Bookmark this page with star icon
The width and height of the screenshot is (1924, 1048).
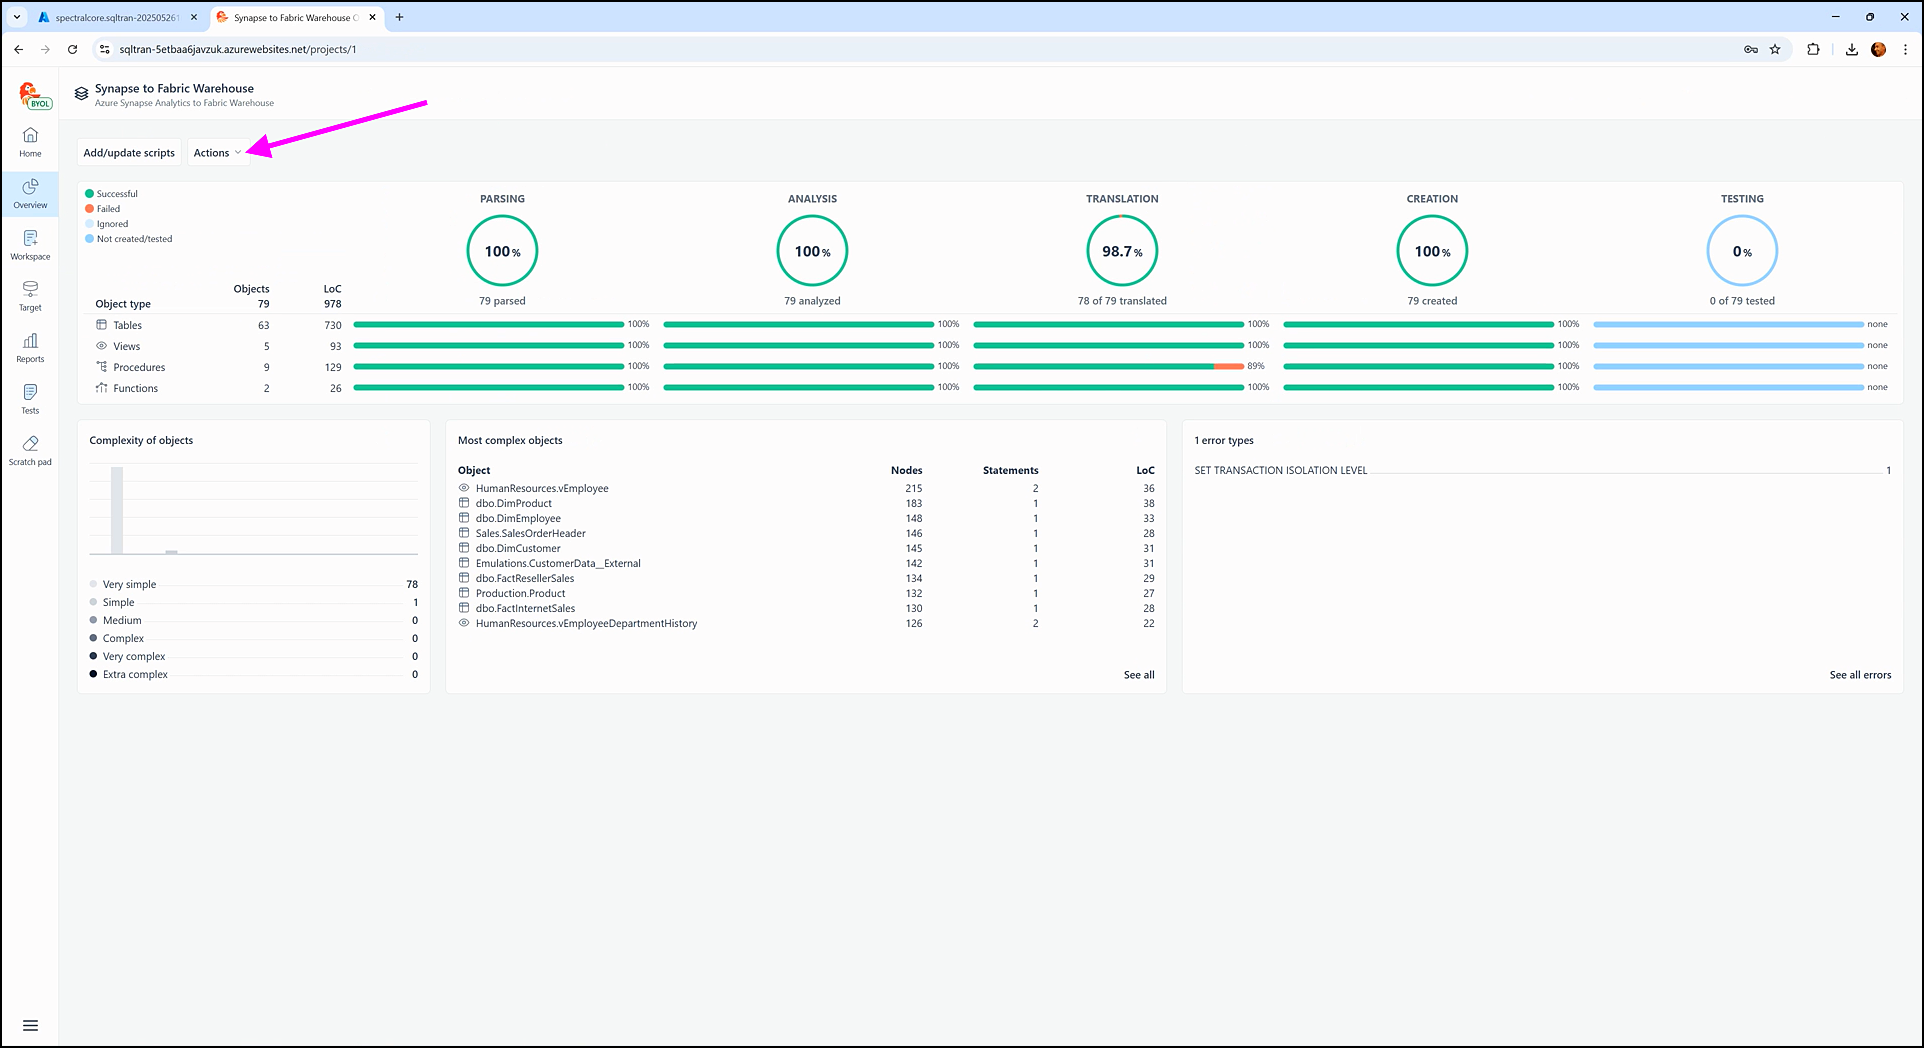point(1775,49)
